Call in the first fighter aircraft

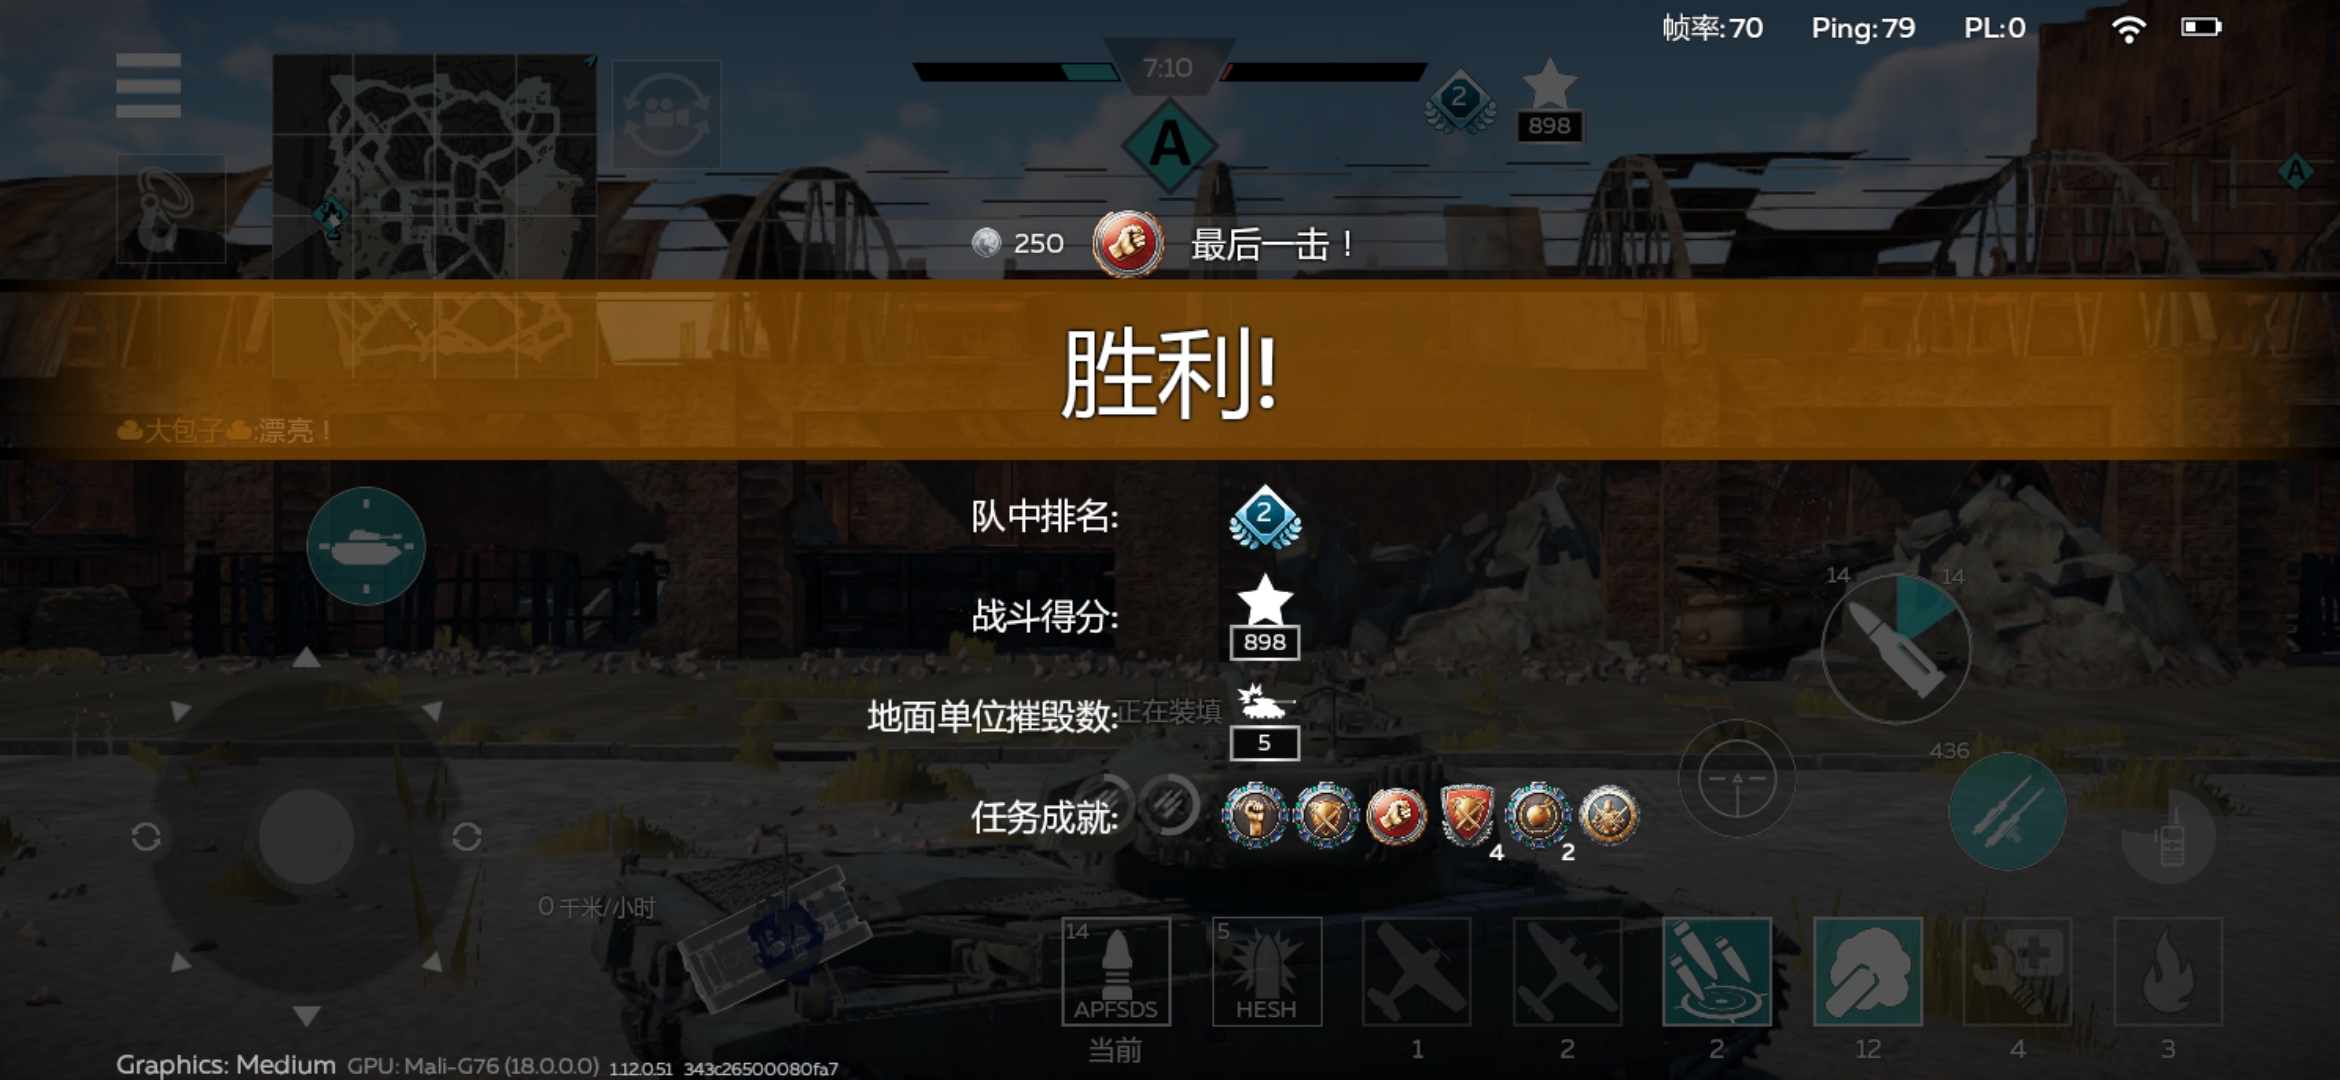coord(1416,971)
